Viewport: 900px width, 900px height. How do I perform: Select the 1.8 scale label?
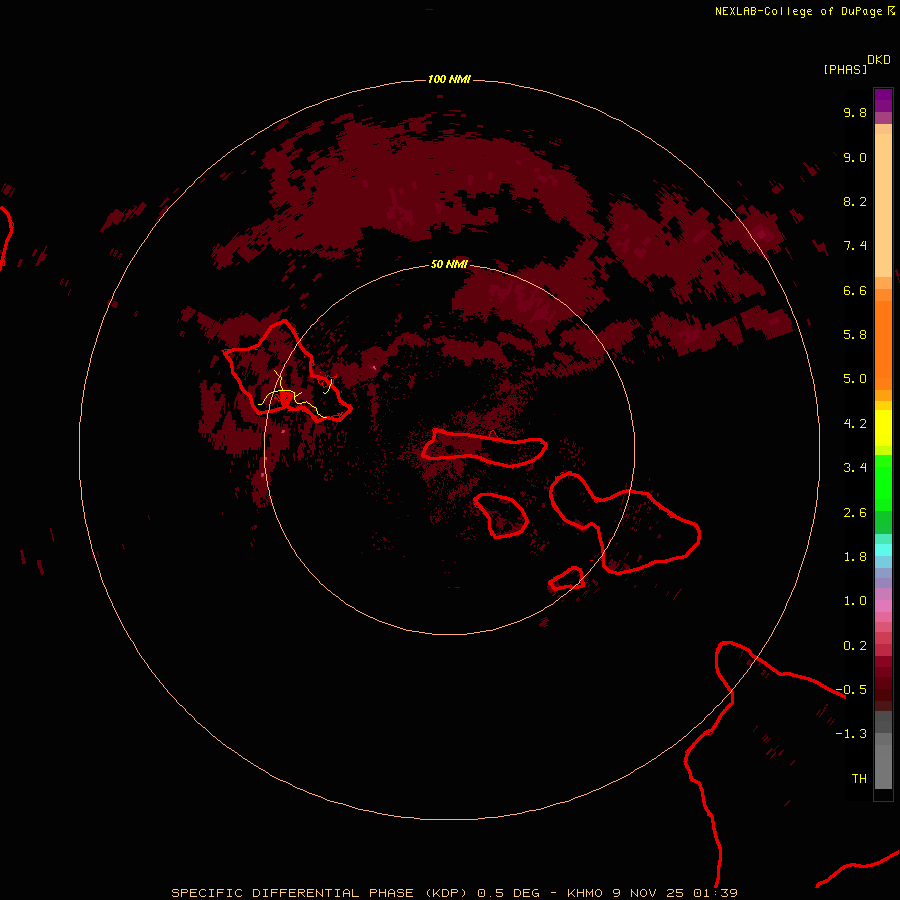855,557
